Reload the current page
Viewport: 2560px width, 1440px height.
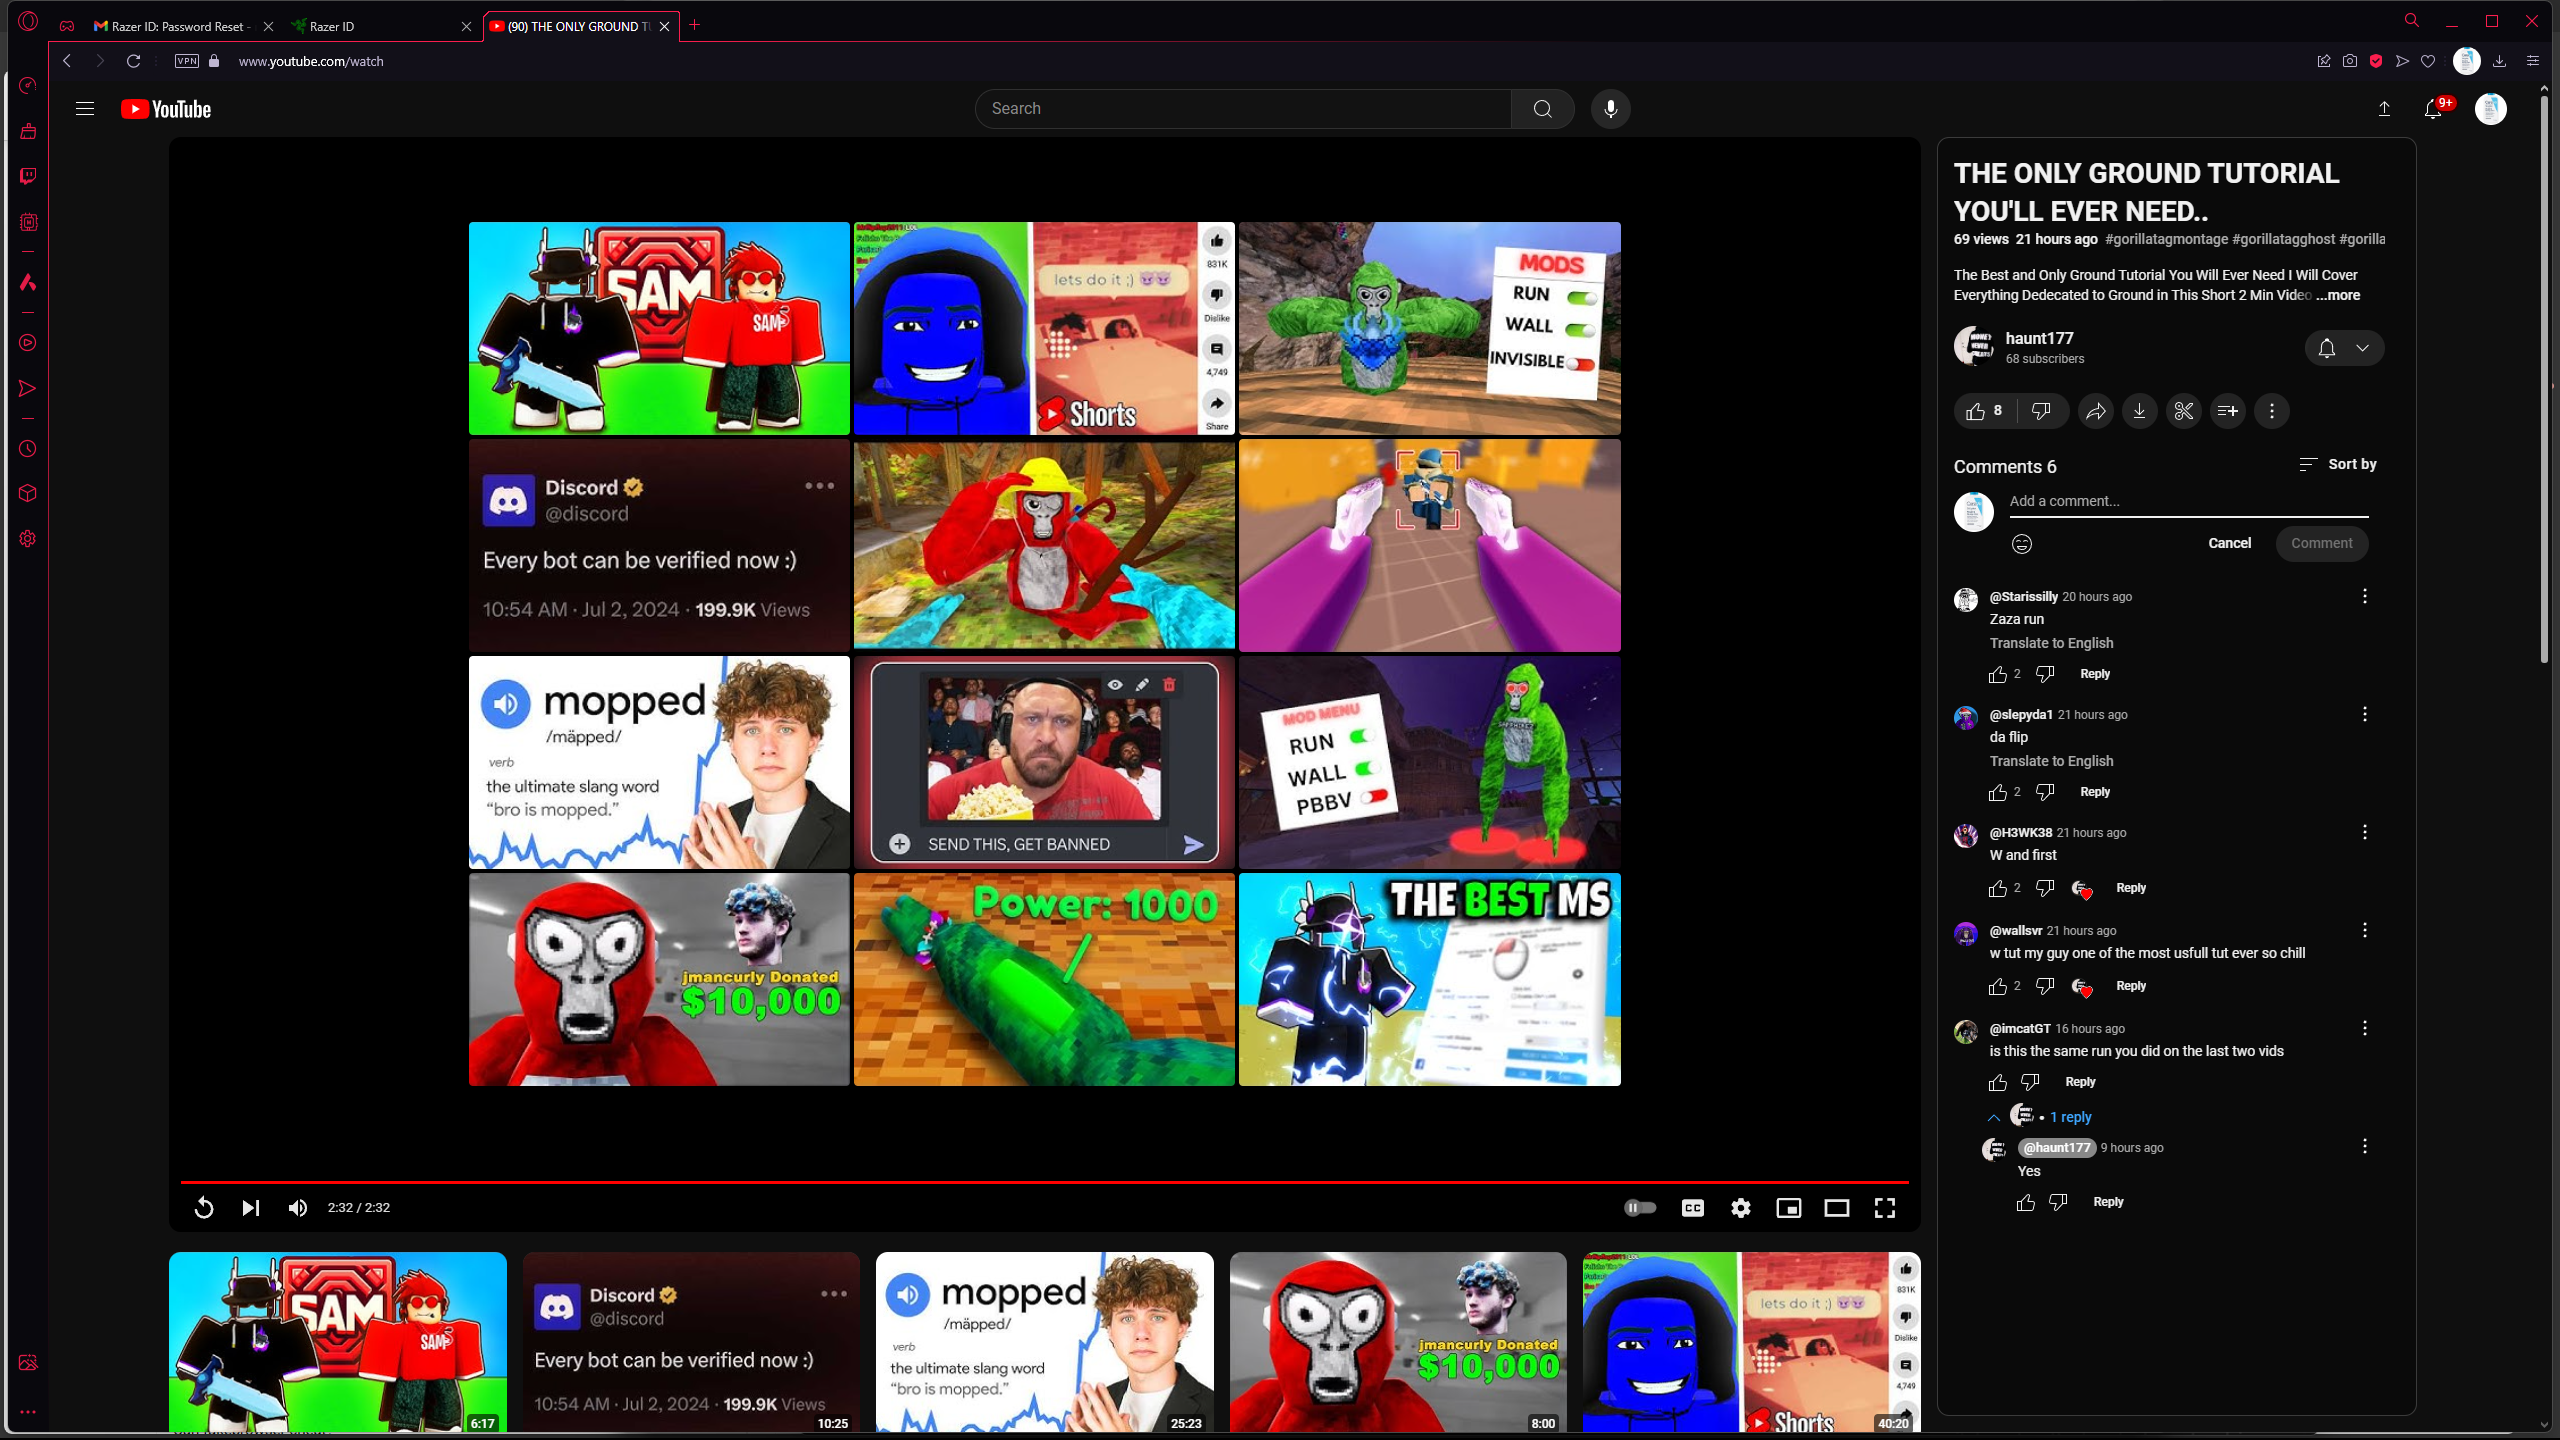coord(133,61)
